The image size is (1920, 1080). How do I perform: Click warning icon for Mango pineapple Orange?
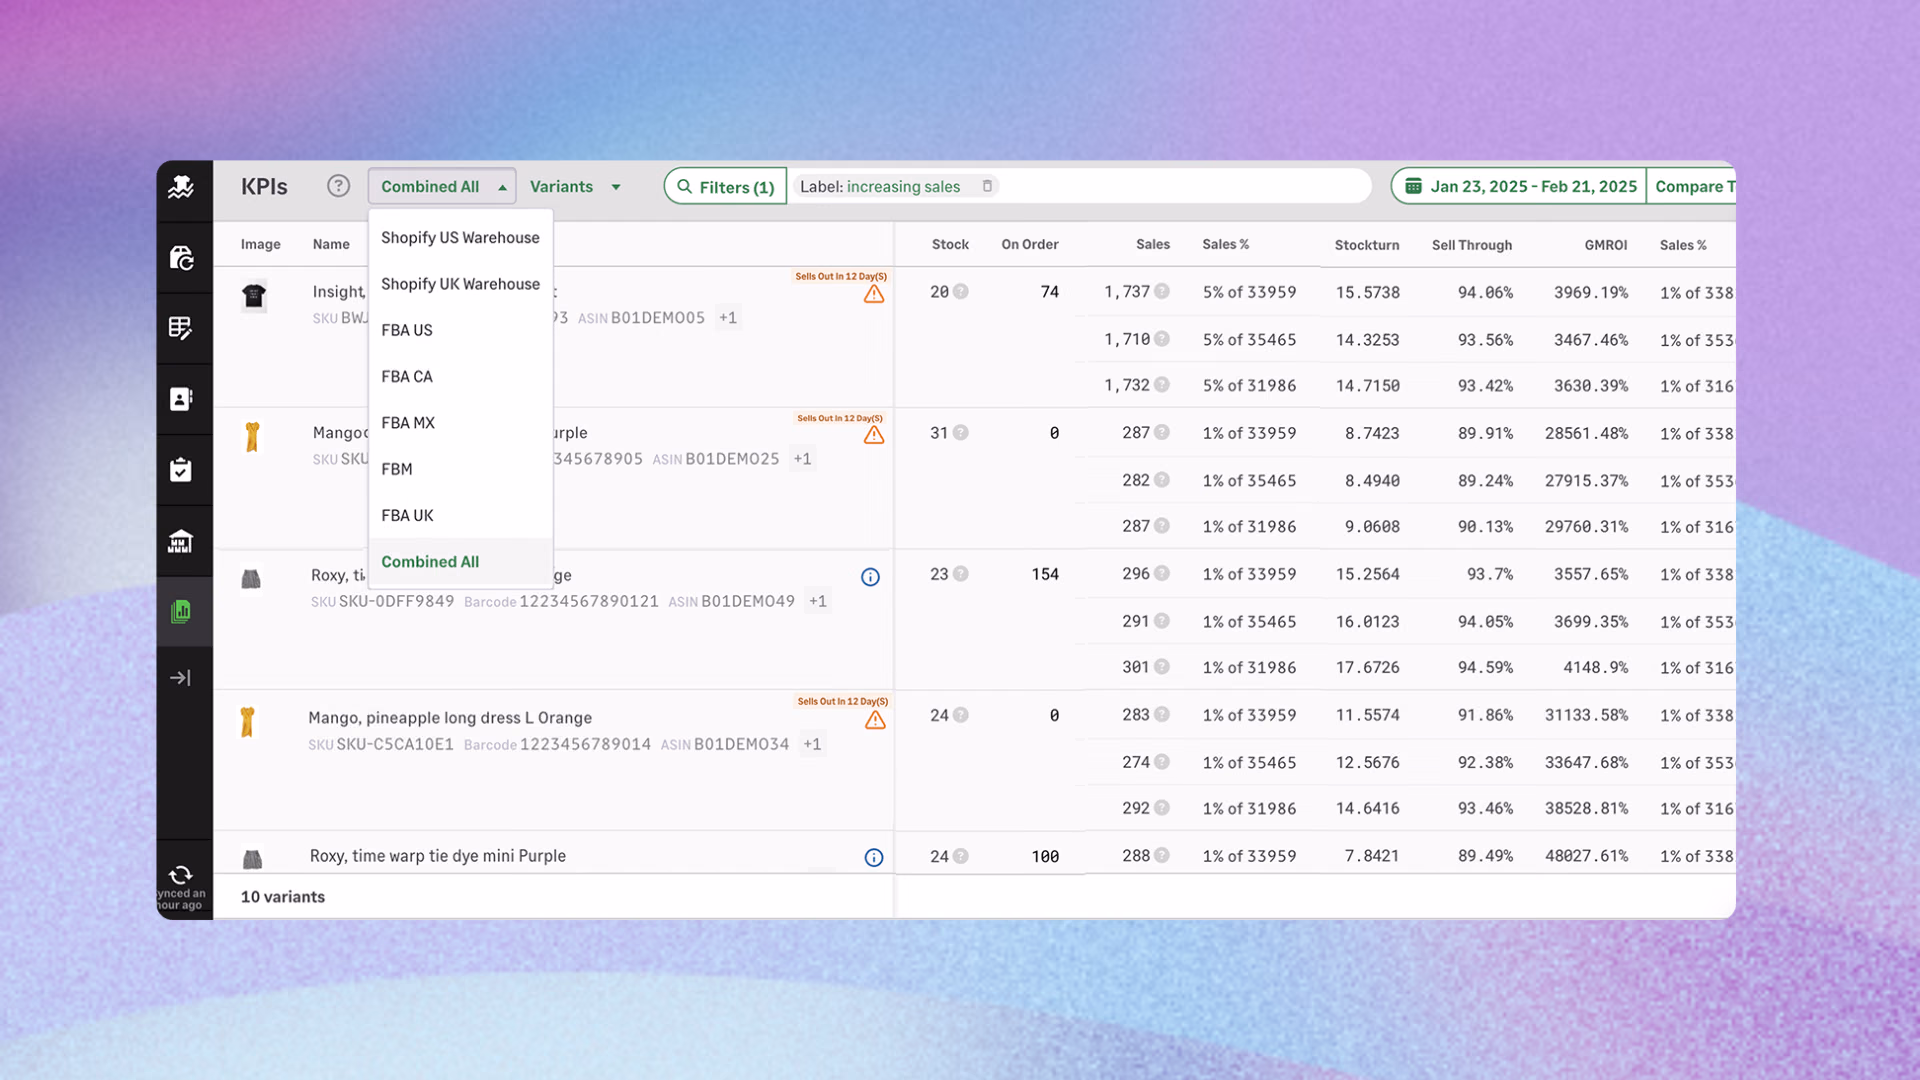pos(875,720)
